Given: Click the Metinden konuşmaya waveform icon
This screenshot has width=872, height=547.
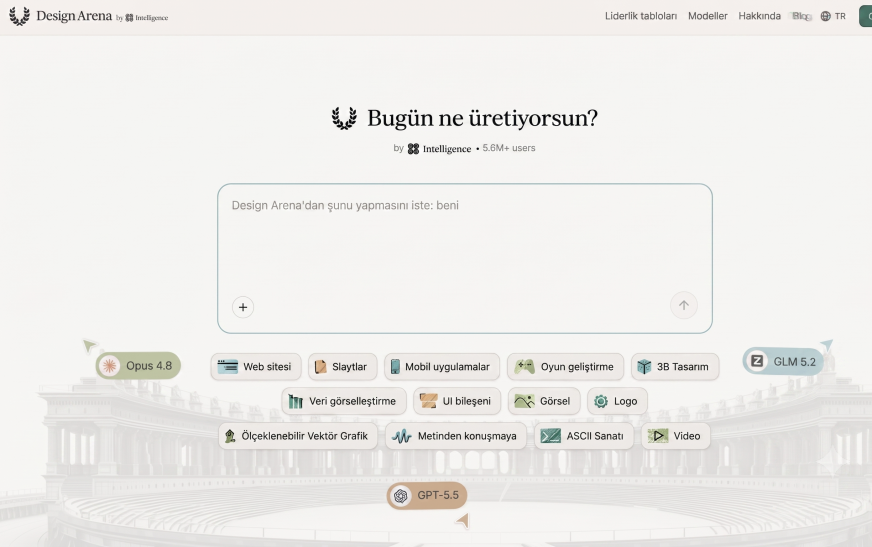Looking at the screenshot, I should tap(402, 436).
